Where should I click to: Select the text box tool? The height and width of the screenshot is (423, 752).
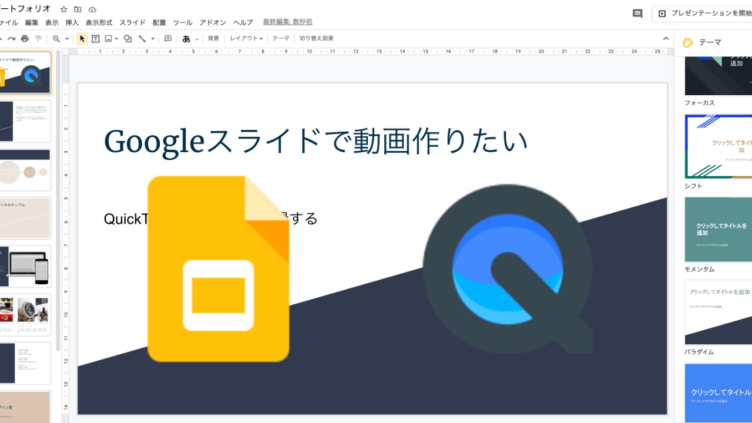click(95, 38)
